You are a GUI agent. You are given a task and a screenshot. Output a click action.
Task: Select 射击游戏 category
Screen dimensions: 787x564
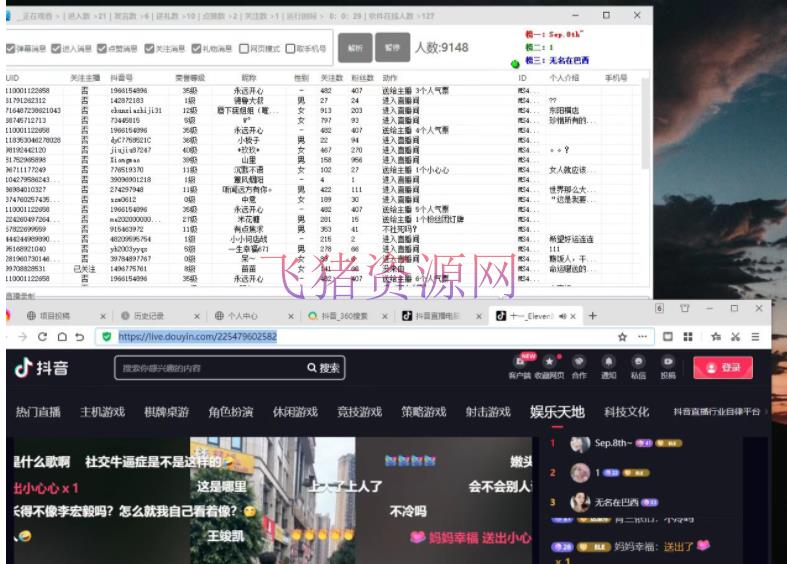pos(488,412)
